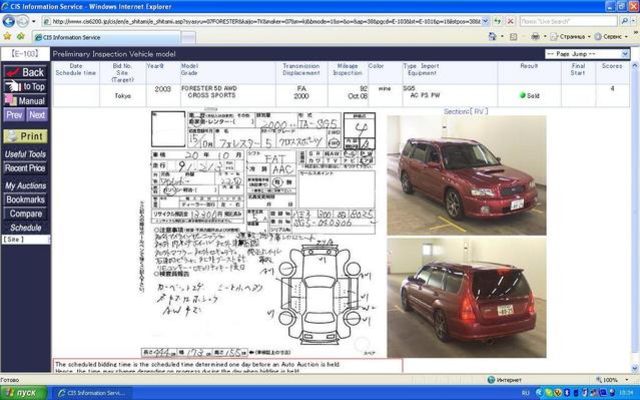Expand the address bar history dropdown

(x=485, y=21)
